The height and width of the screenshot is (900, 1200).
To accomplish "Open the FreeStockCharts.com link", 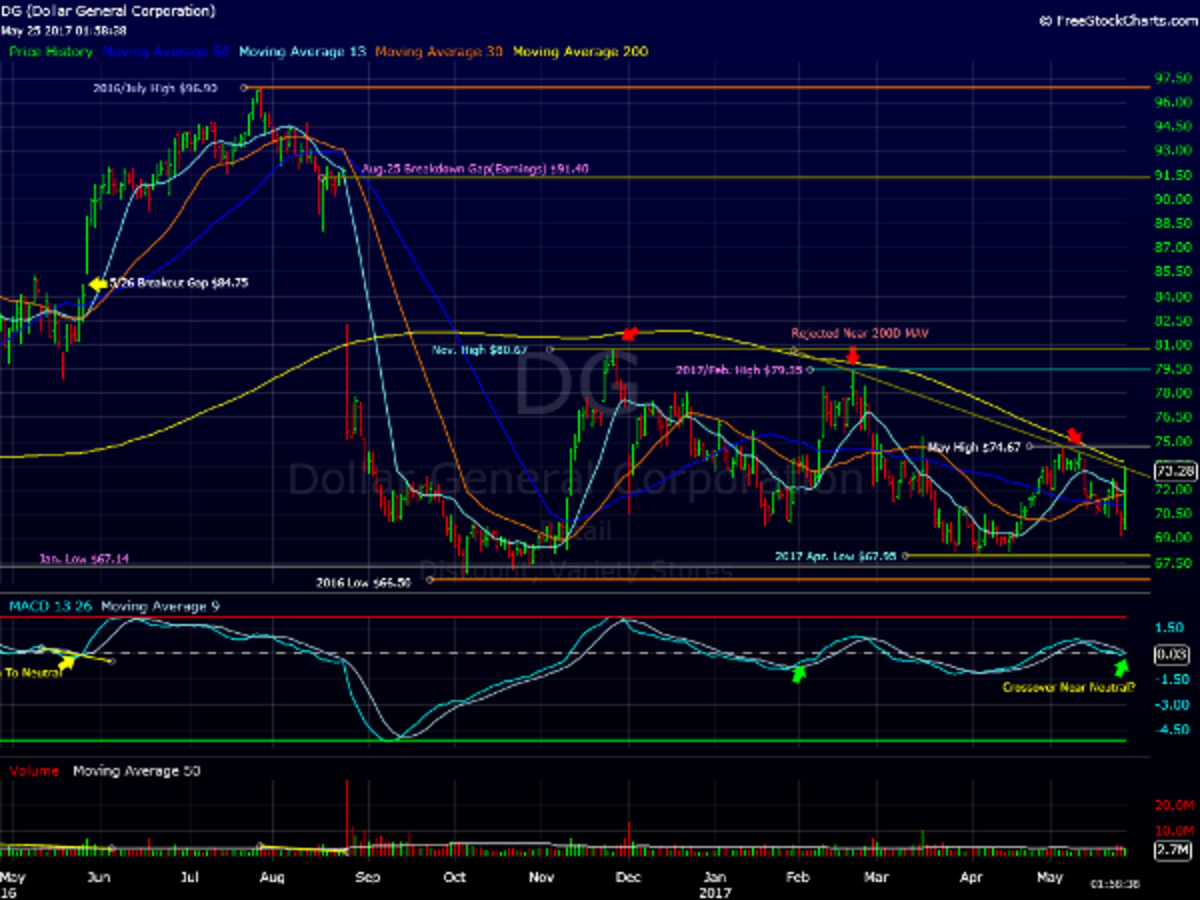I will tap(1117, 19).
